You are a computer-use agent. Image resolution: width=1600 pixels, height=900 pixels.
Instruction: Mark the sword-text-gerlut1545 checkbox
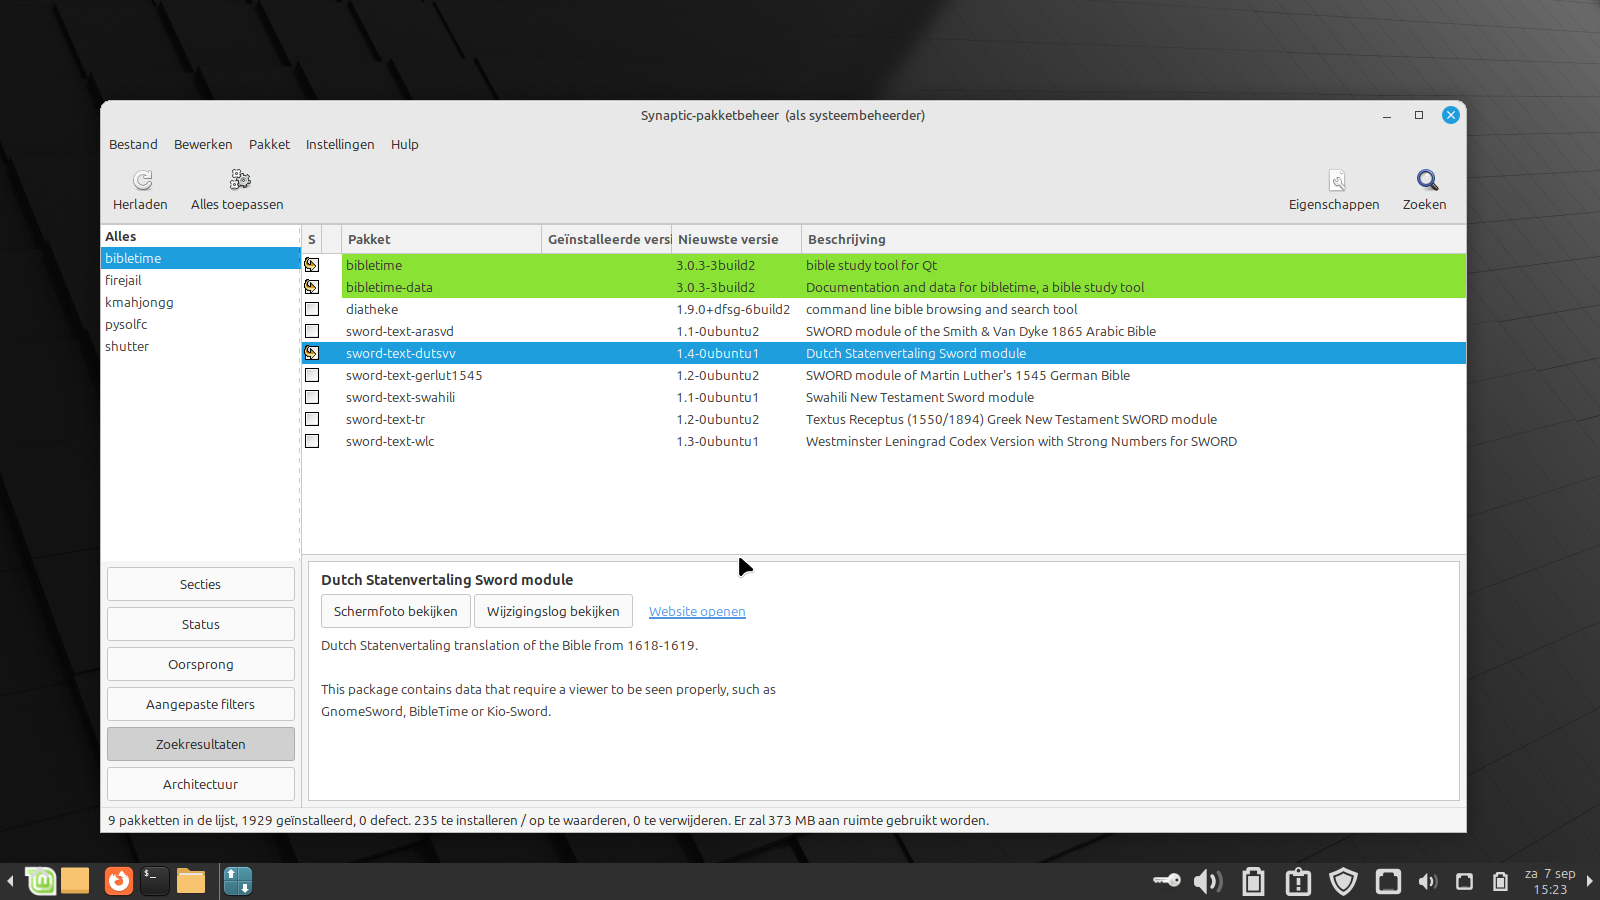point(312,375)
